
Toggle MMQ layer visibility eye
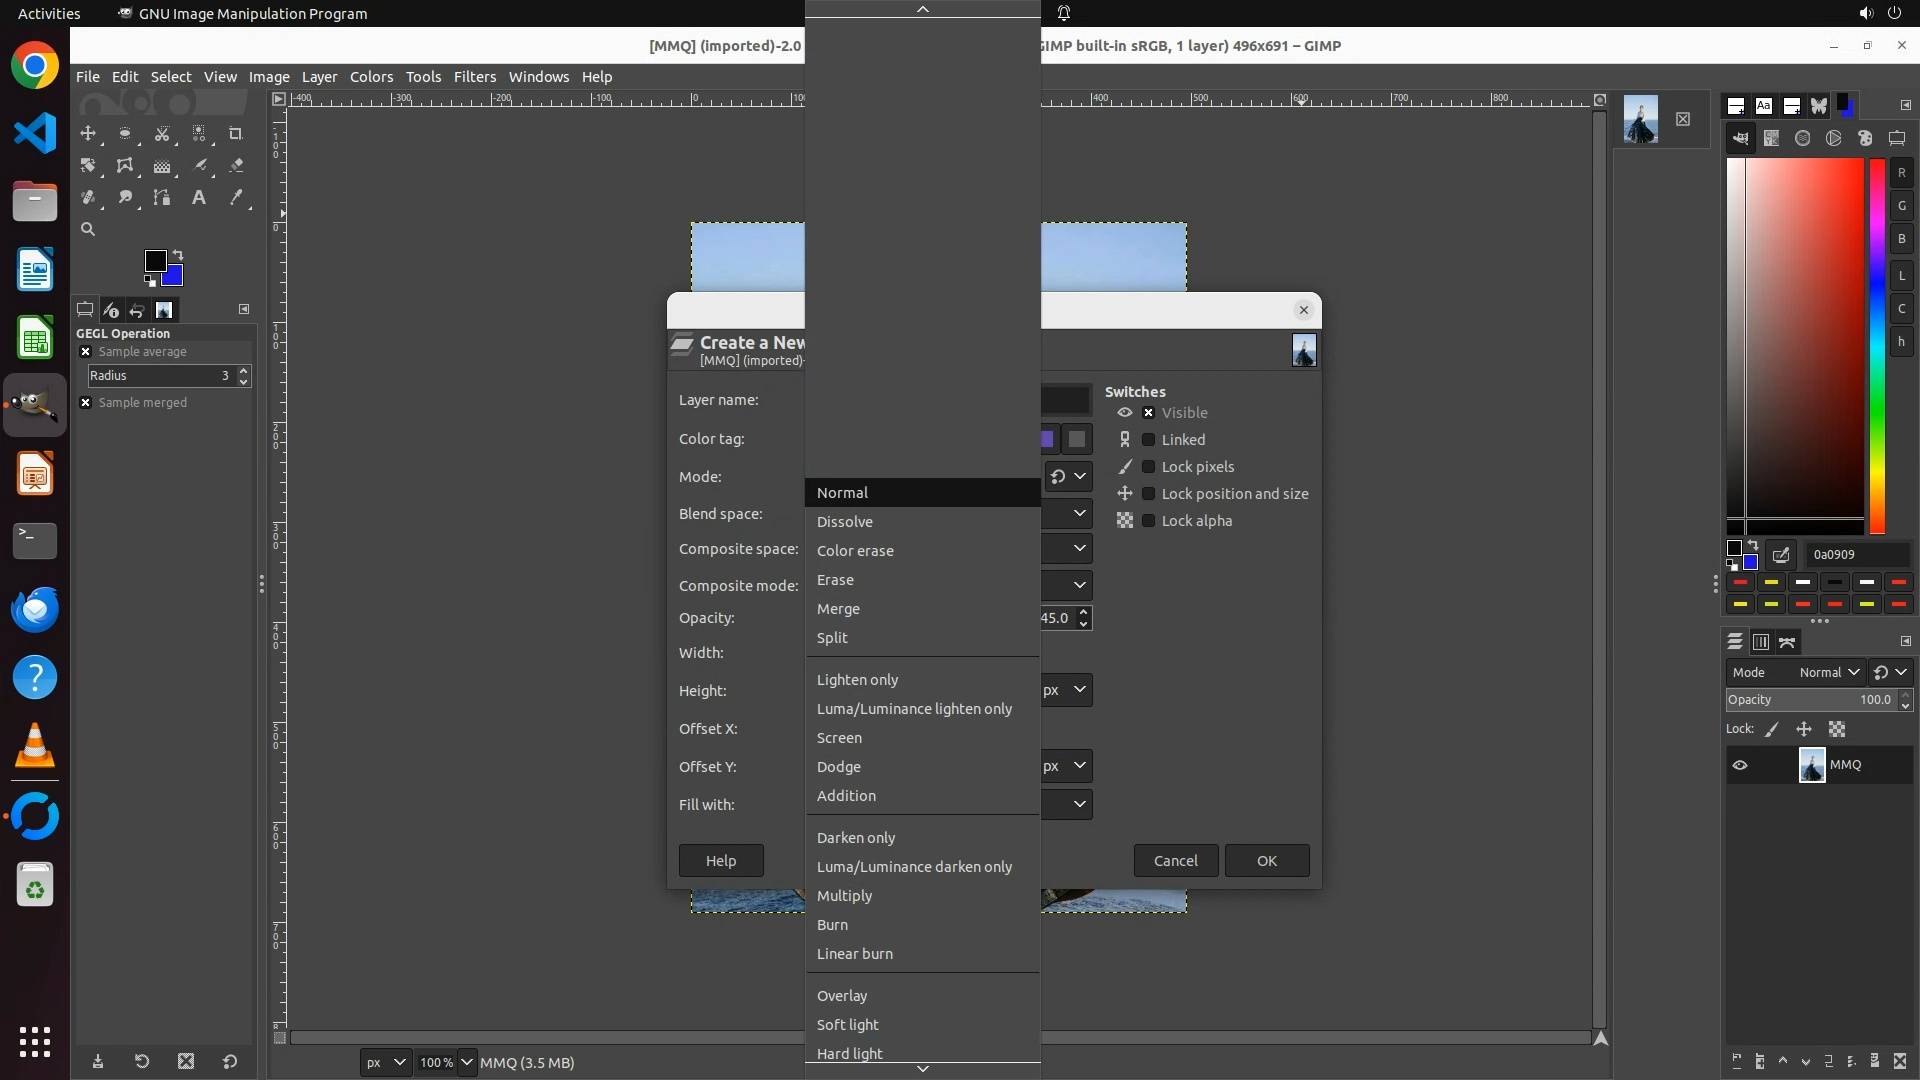[x=1740, y=765]
